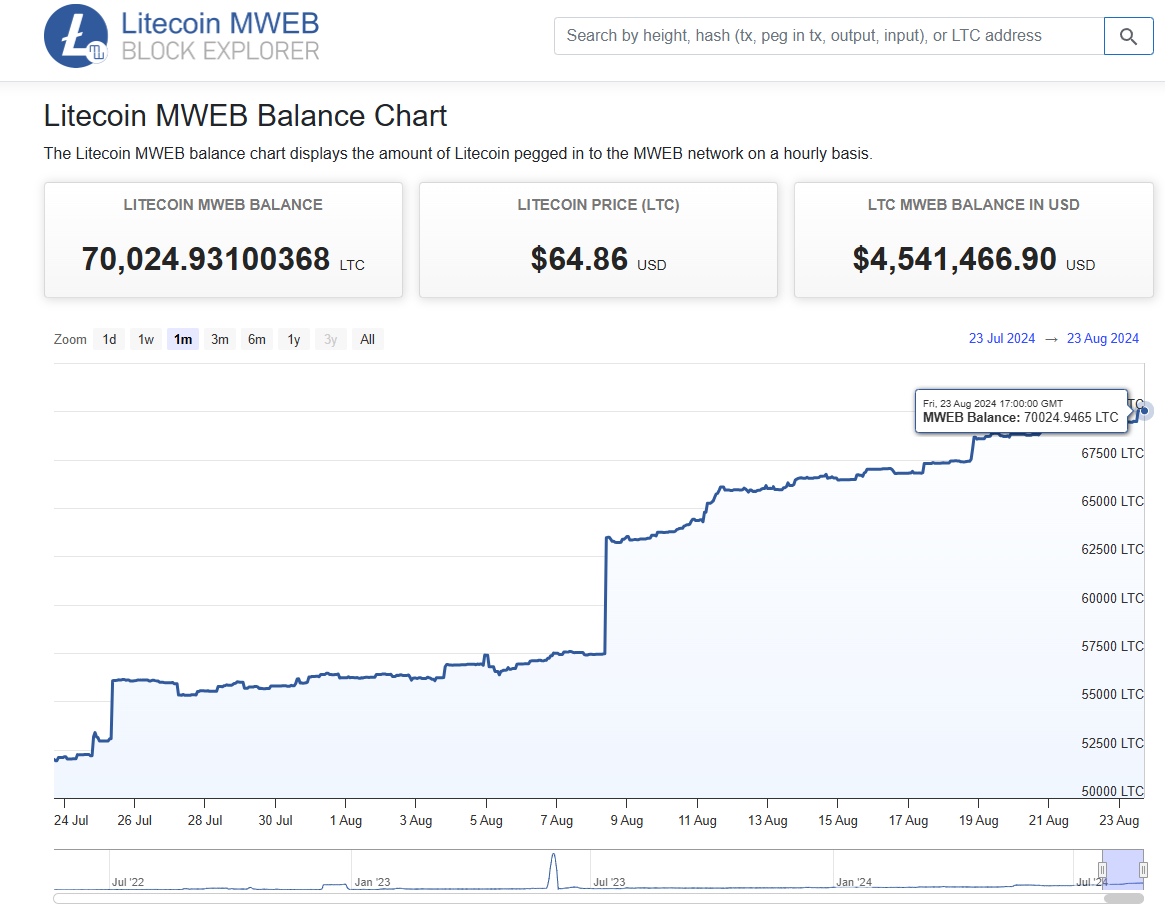
Task: Click the 9 Aug x-axis label
Action: pos(626,821)
